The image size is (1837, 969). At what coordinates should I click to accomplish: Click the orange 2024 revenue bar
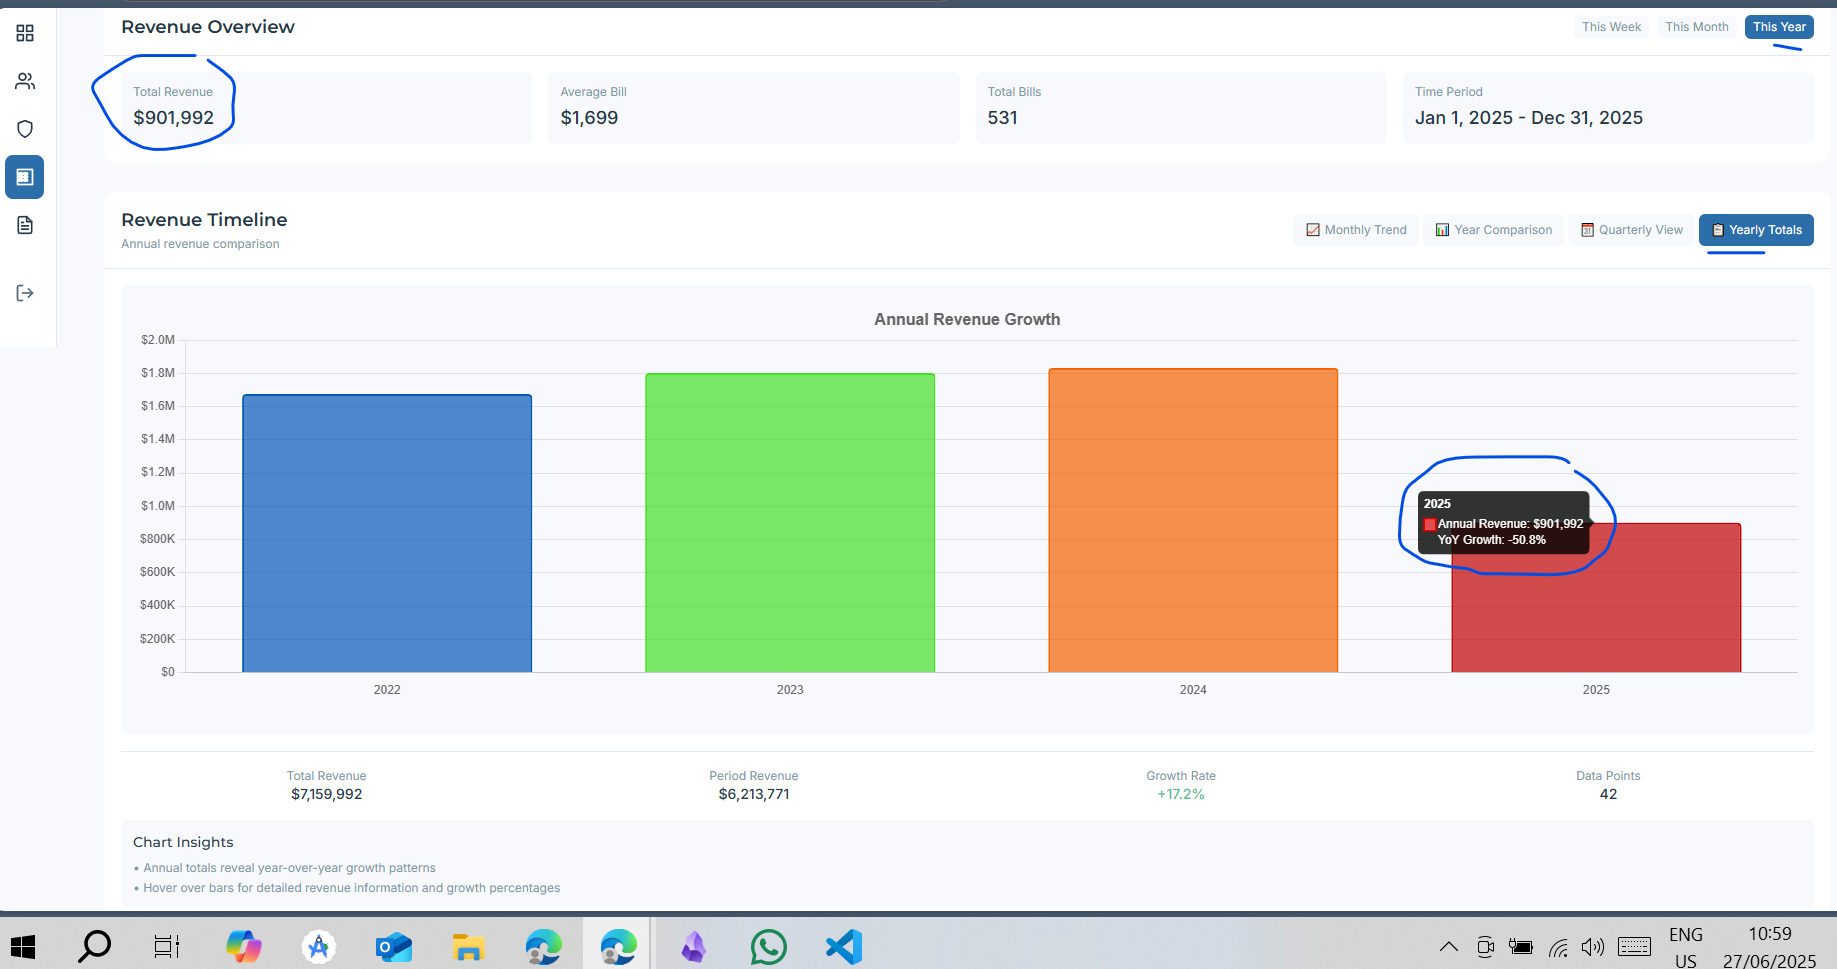click(1193, 520)
